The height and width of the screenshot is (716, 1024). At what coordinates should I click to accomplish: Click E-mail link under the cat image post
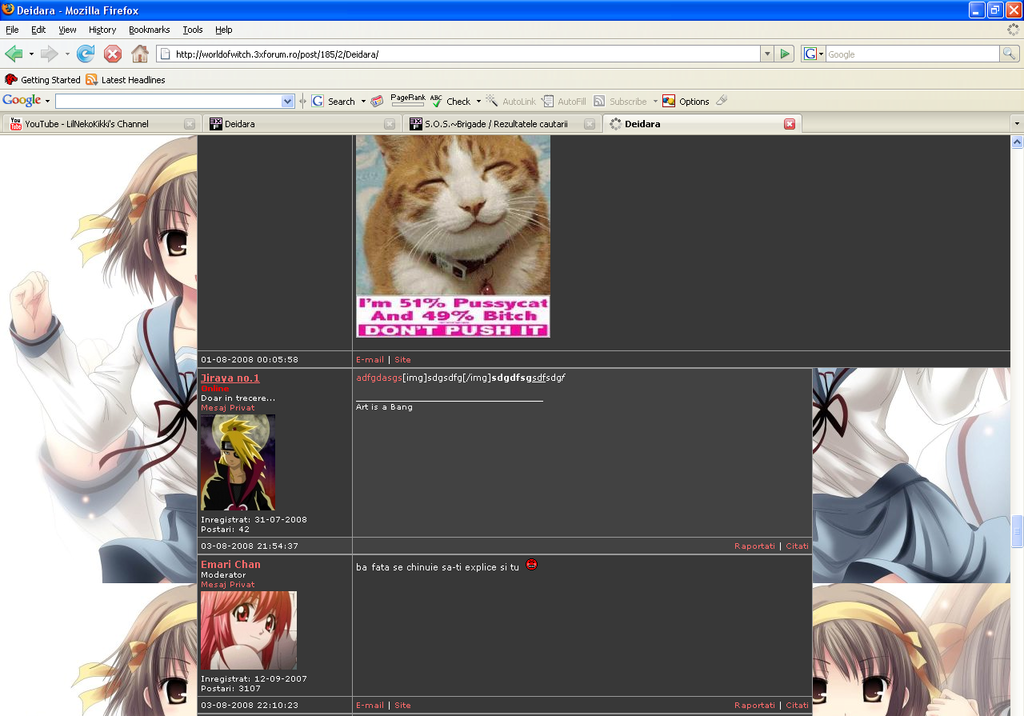pos(370,360)
